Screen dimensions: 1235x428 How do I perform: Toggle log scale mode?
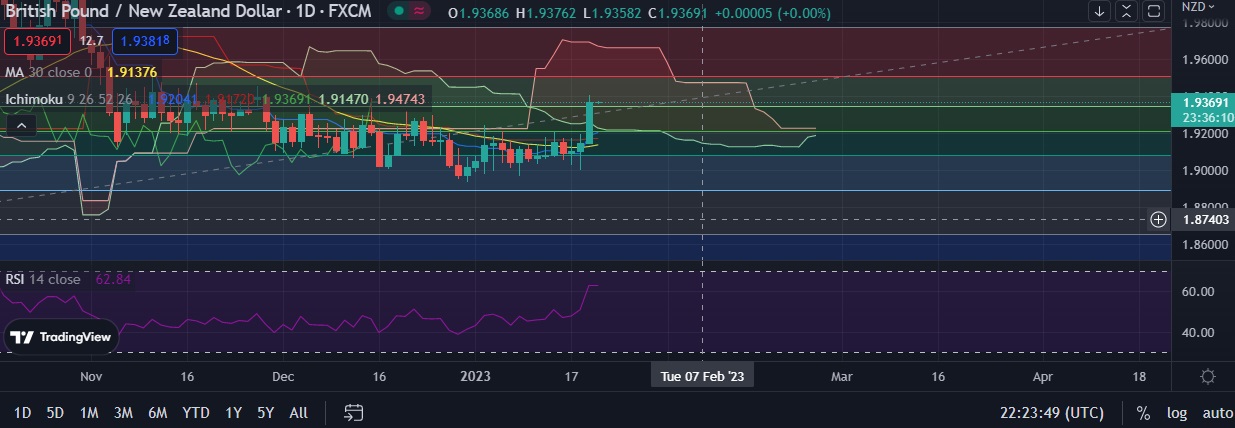tap(1176, 413)
